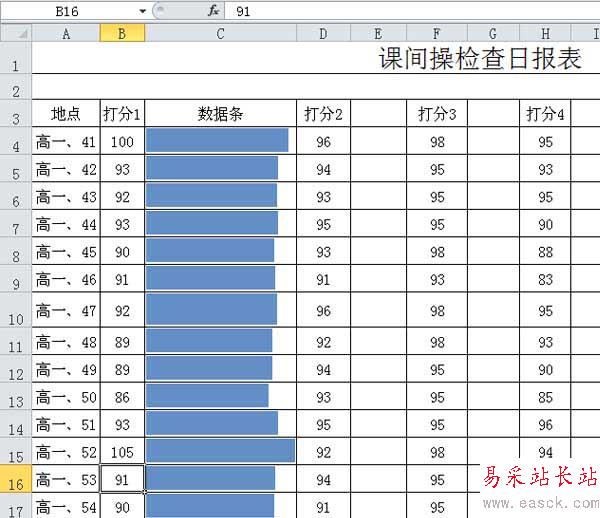This screenshot has width=600, height=518.
Task: Click the data bar in 高一、47 row
Action: point(211,309)
